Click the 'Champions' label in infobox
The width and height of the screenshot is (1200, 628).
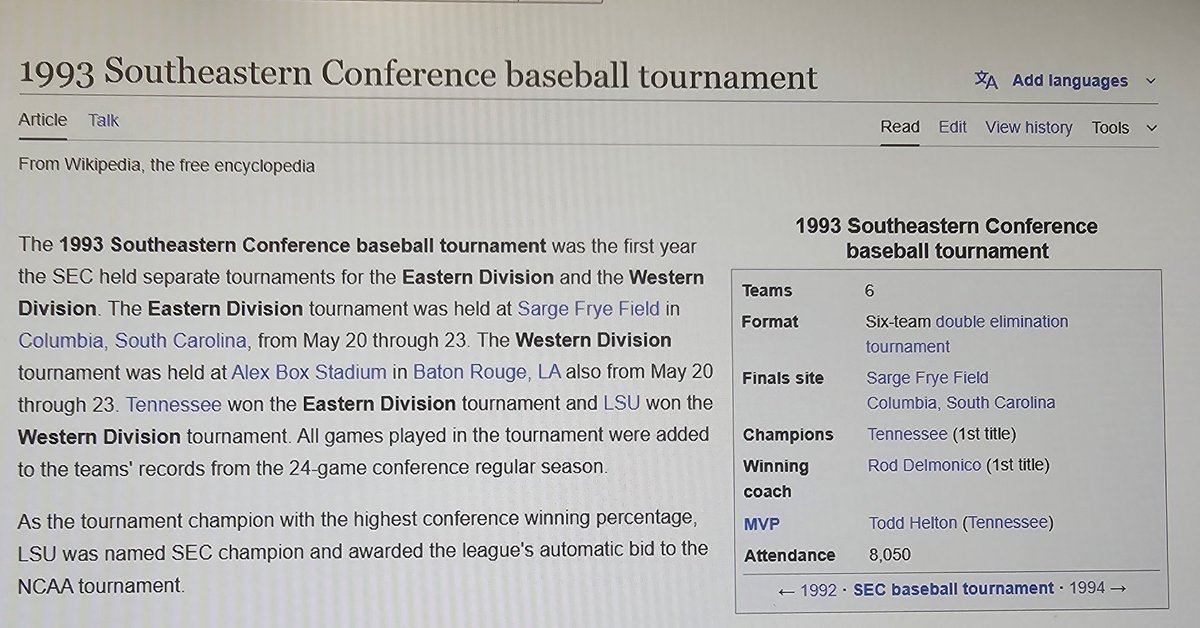pos(788,435)
